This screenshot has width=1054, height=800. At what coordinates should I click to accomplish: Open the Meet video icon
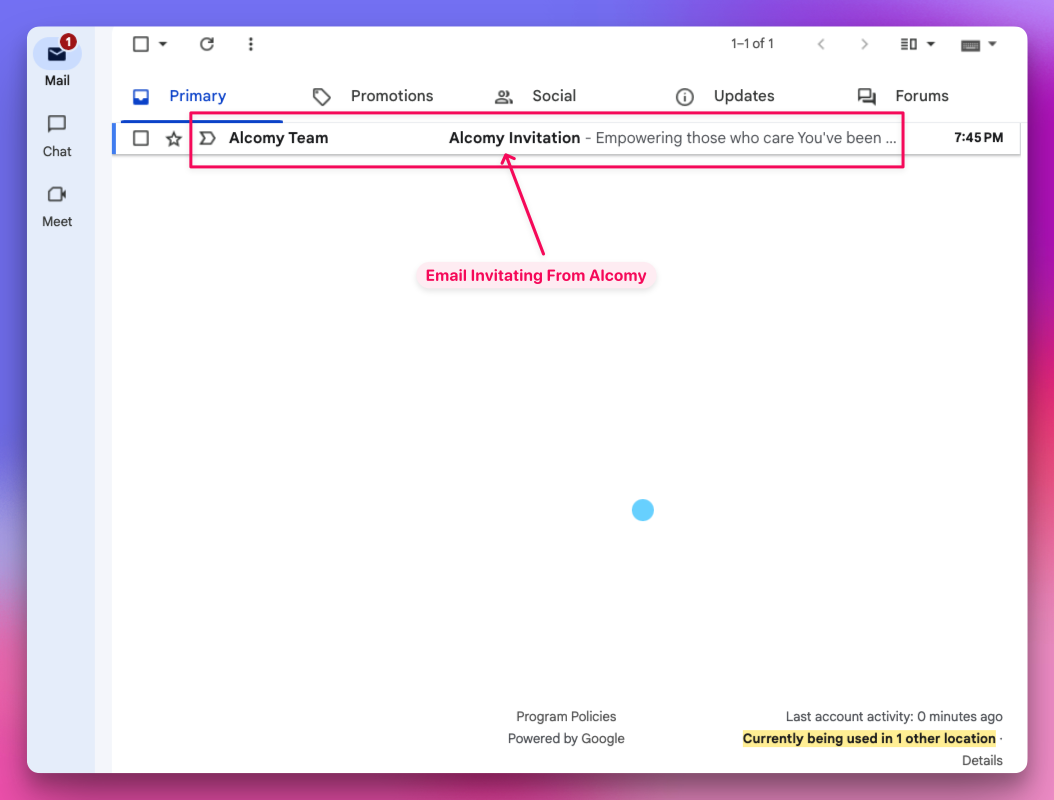click(x=57, y=194)
